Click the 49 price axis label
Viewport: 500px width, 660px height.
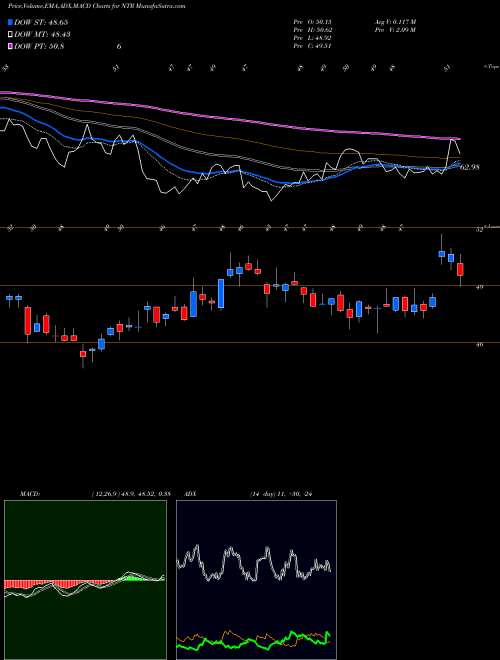pyautogui.click(x=479, y=287)
